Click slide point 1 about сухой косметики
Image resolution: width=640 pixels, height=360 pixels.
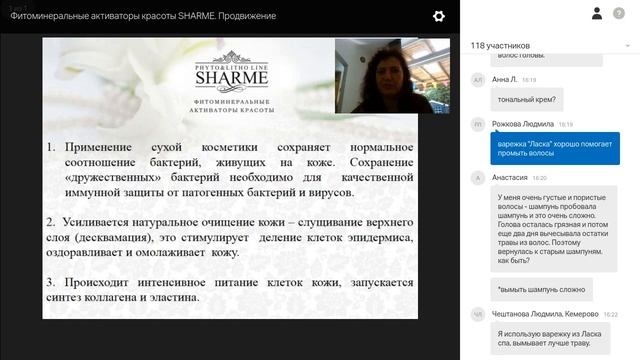230,170
